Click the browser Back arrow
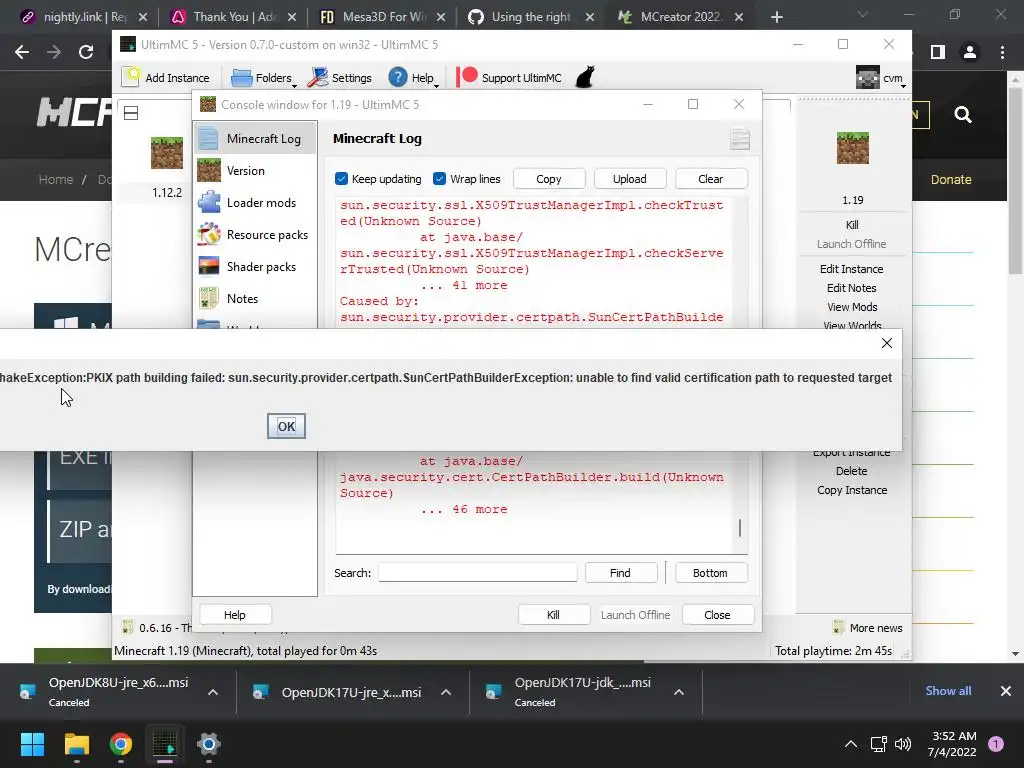 [x=22, y=52]
